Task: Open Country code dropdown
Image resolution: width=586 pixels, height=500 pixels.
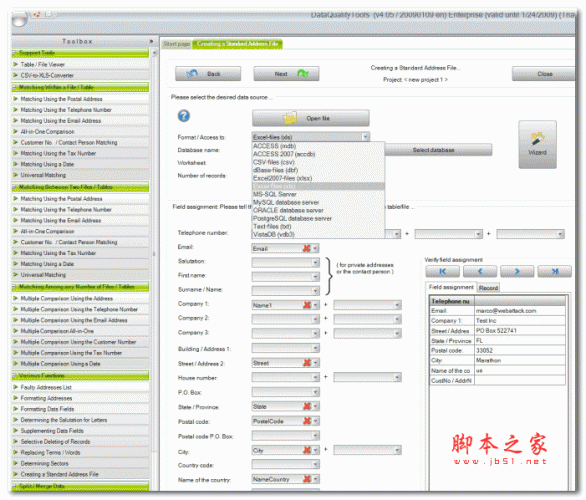Action: pyautogui.click(x=315, y=464)
